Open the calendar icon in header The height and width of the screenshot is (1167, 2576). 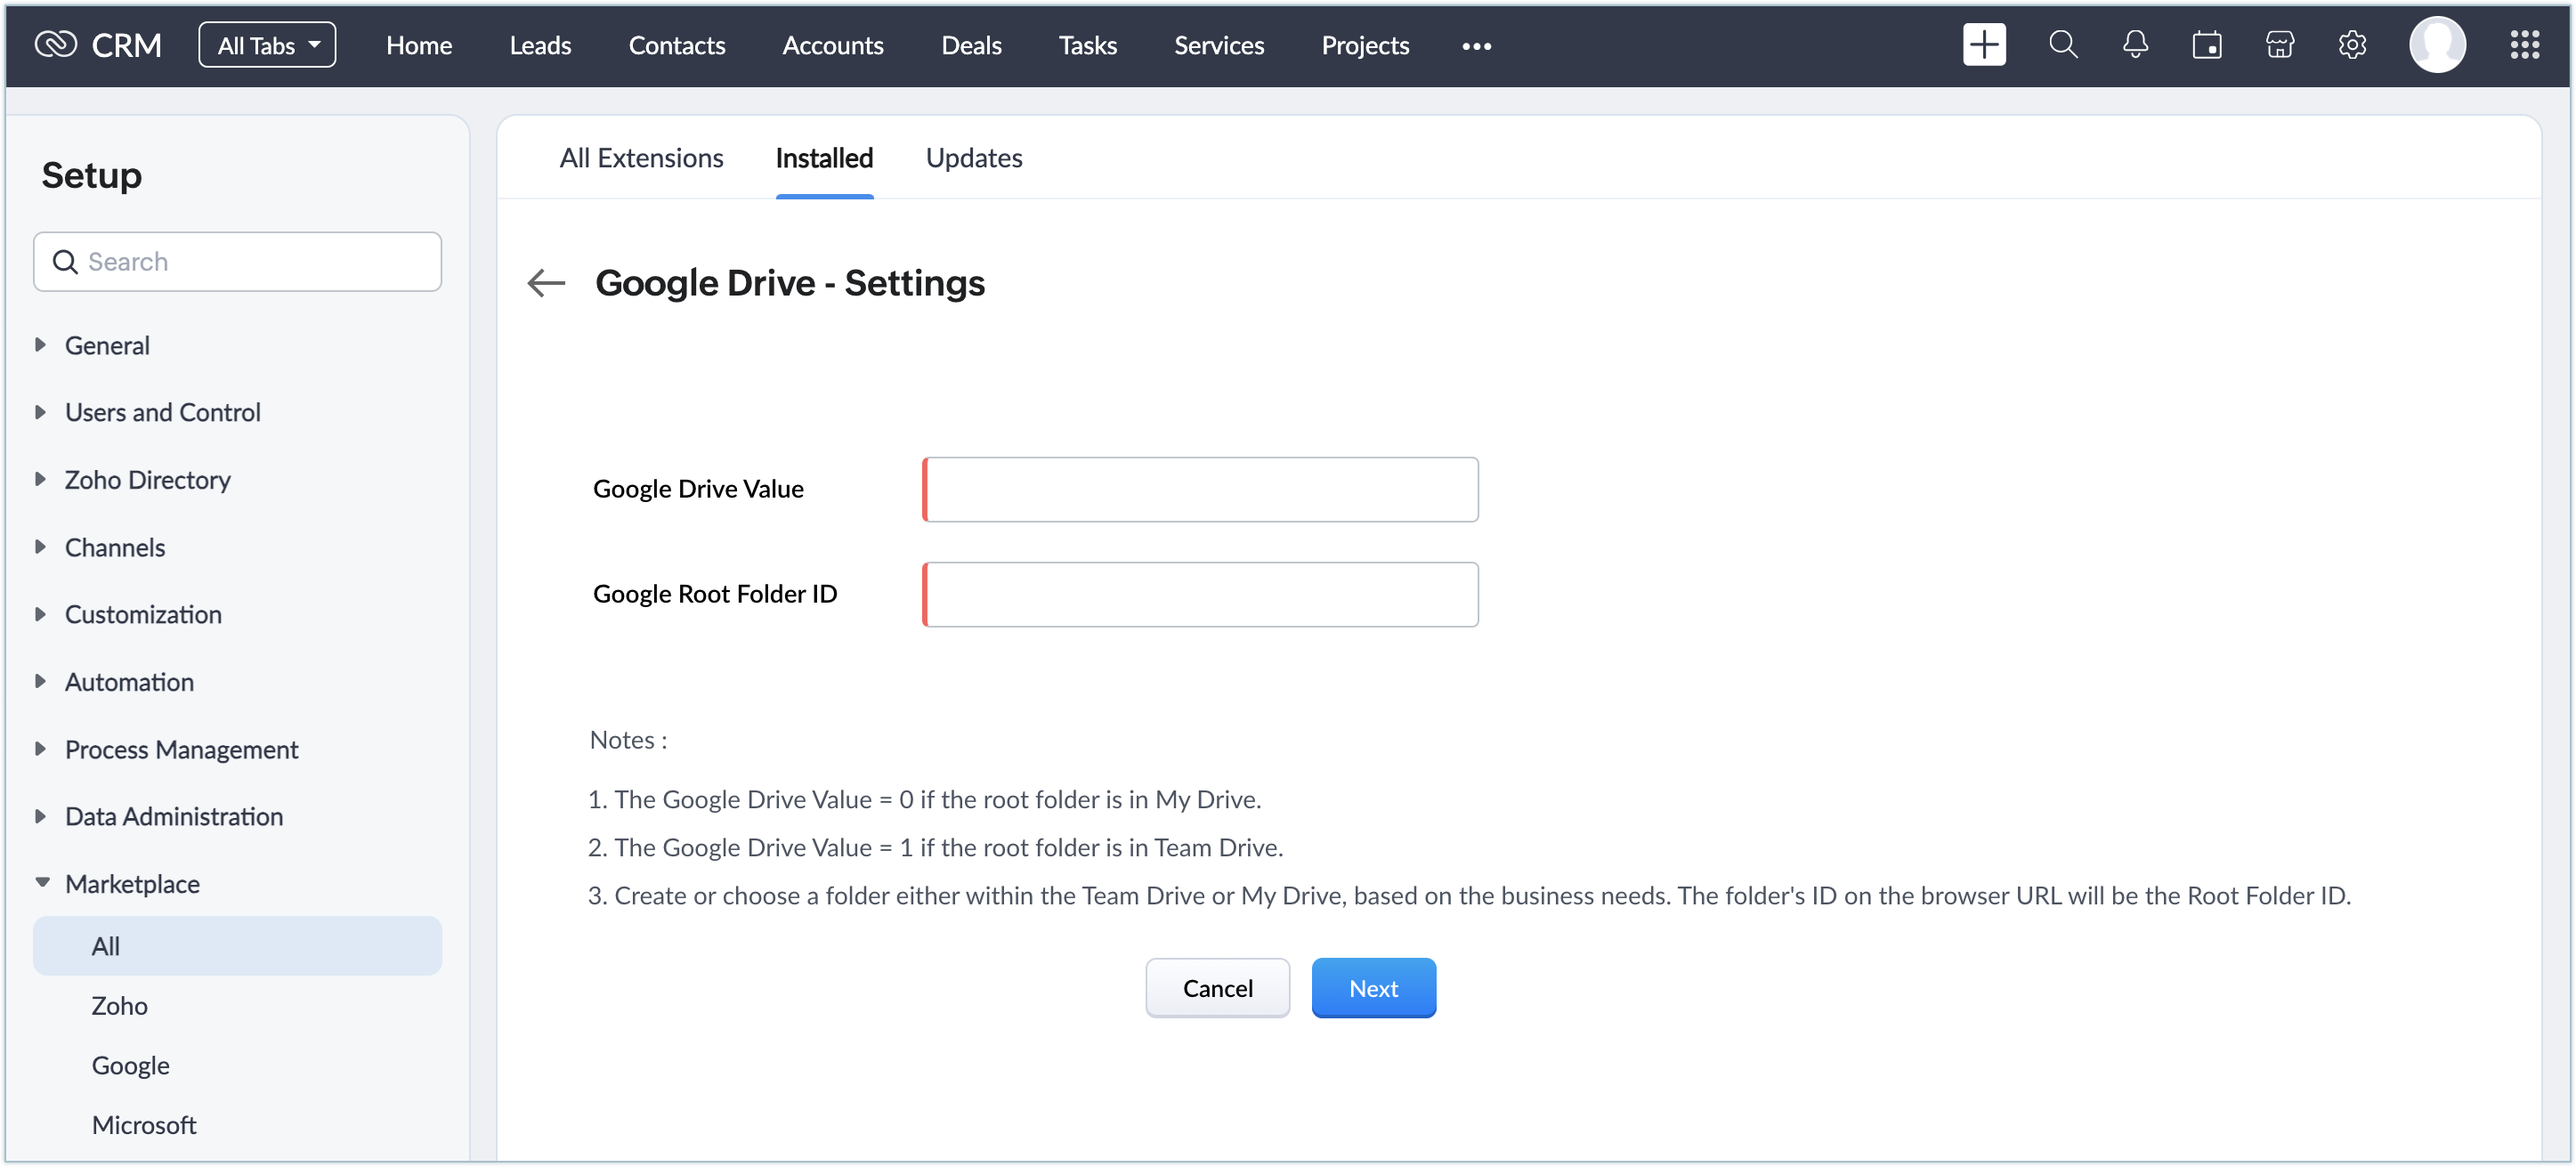click(x=2206, y=45)
